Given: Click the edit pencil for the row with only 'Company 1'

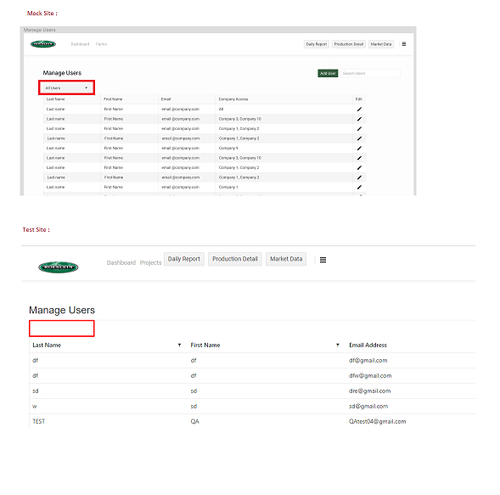Looking at the screenshot, I should 359,187.
